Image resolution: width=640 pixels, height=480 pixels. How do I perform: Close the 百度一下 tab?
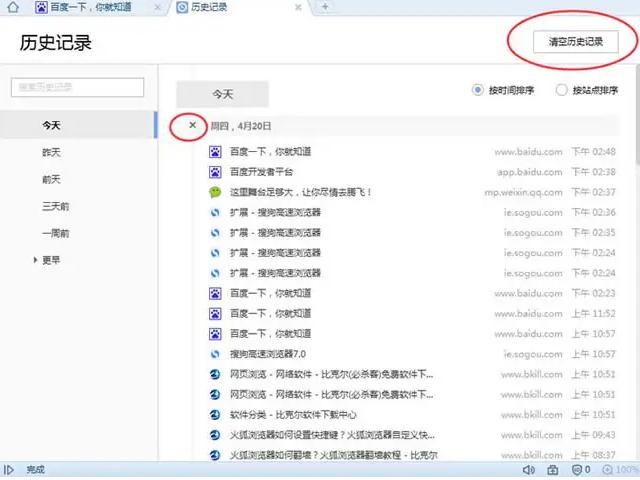[x=158, y=7]
